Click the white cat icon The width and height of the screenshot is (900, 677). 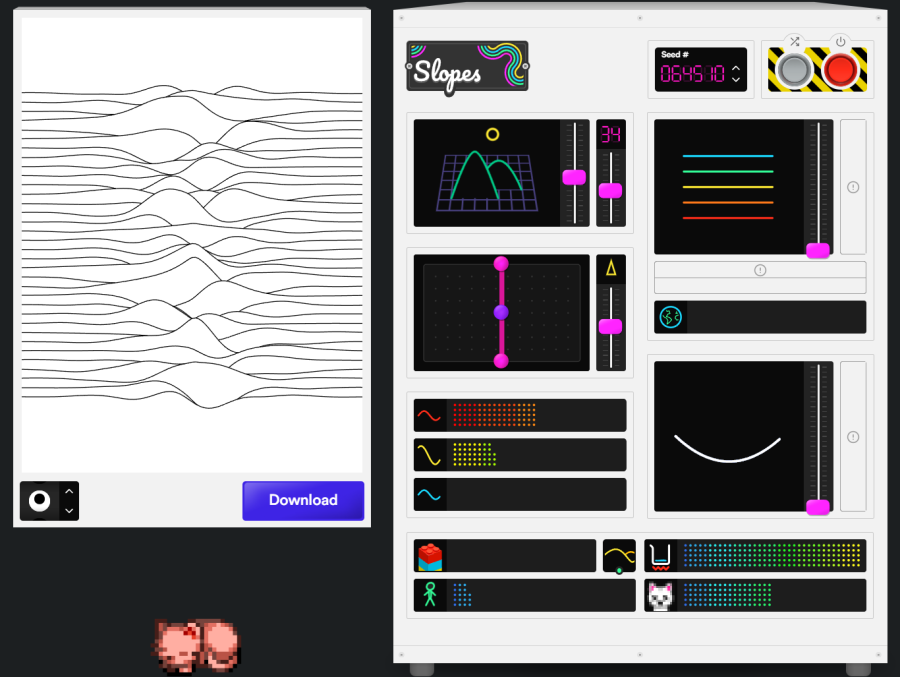coord(660,596)
